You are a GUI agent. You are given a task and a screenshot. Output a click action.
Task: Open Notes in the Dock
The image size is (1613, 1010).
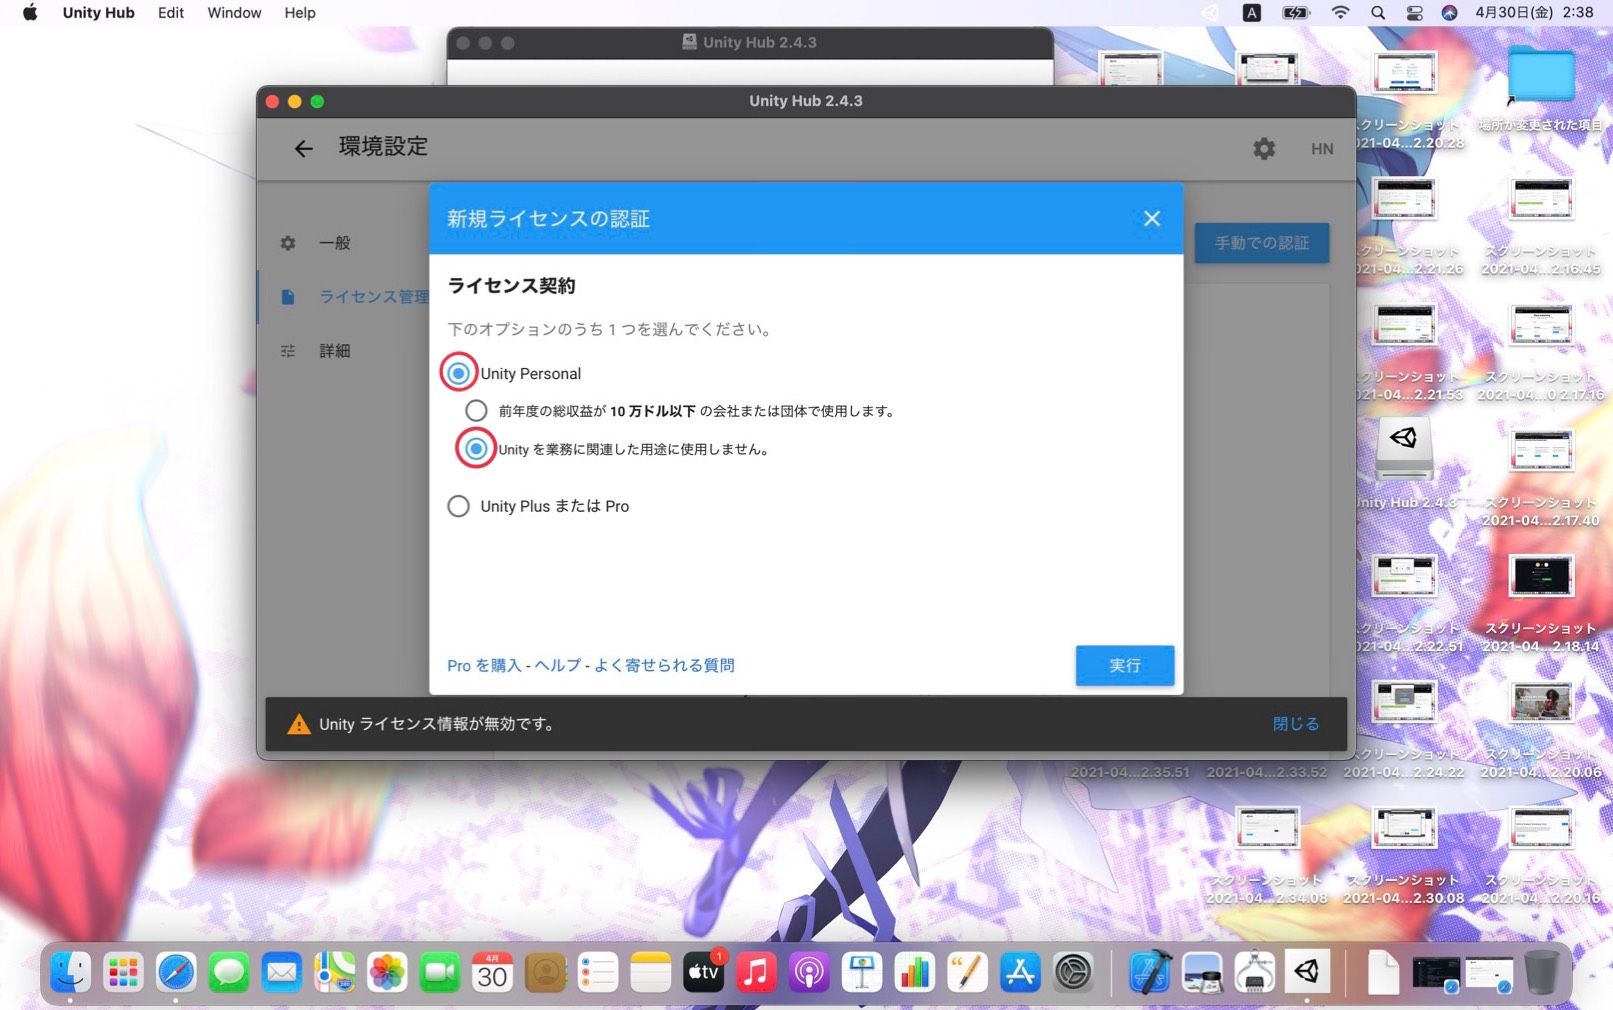650,972
